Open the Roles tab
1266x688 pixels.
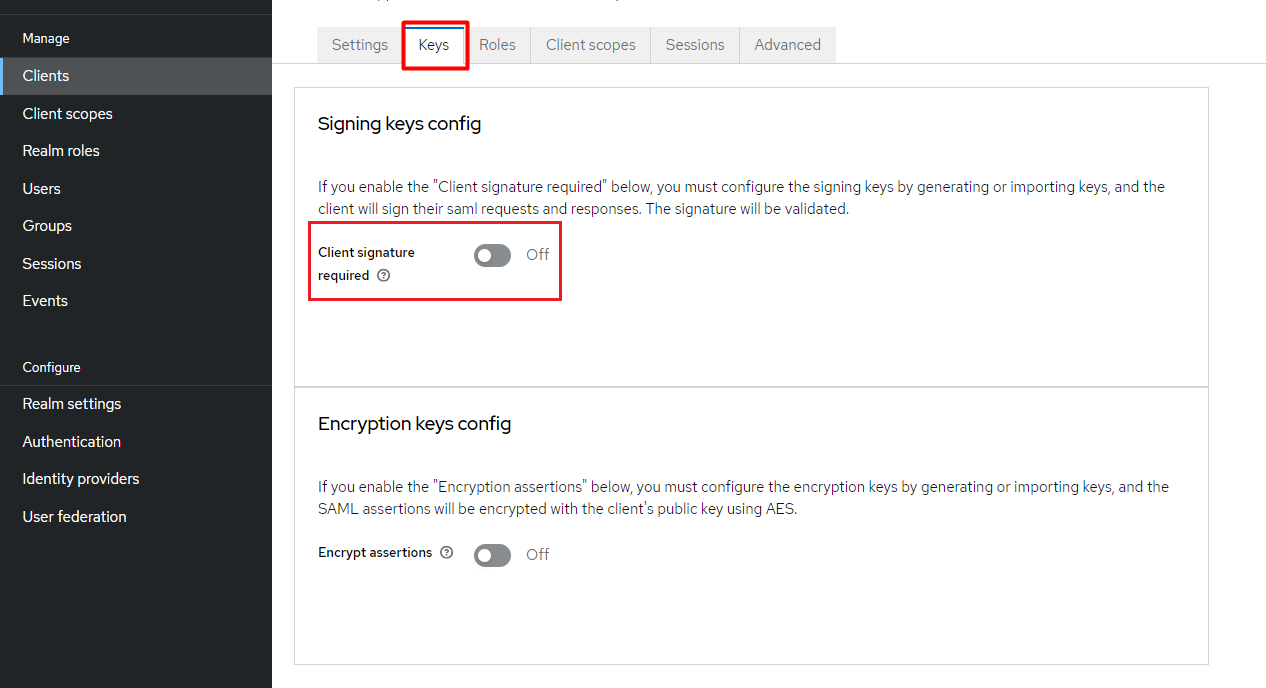point(497,45)
